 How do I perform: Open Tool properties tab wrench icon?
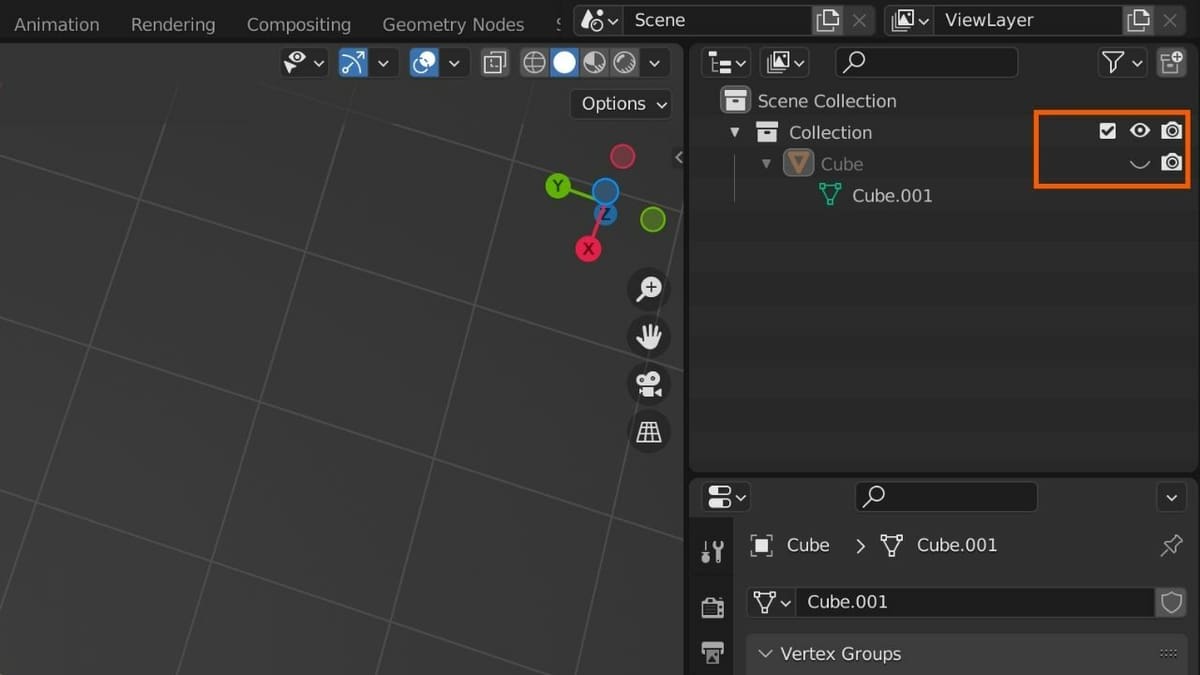tap(712, 551)
